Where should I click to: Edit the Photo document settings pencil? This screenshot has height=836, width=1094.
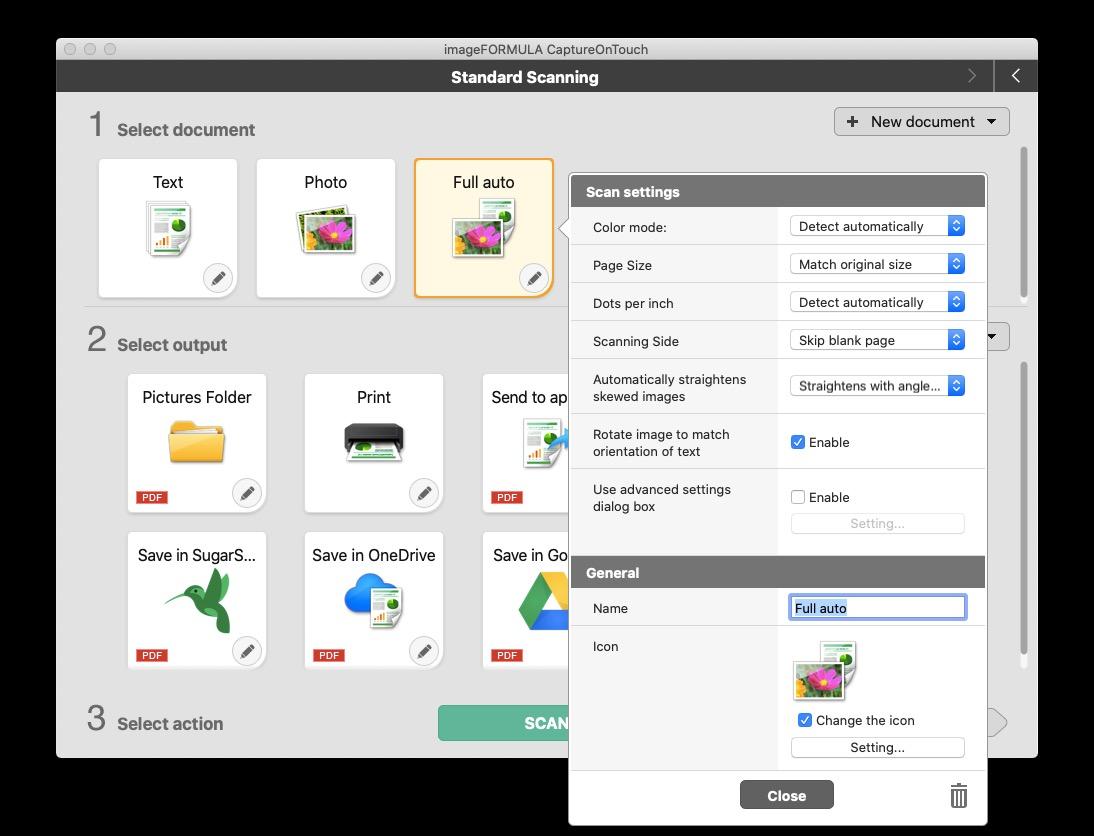coord(376,278)
